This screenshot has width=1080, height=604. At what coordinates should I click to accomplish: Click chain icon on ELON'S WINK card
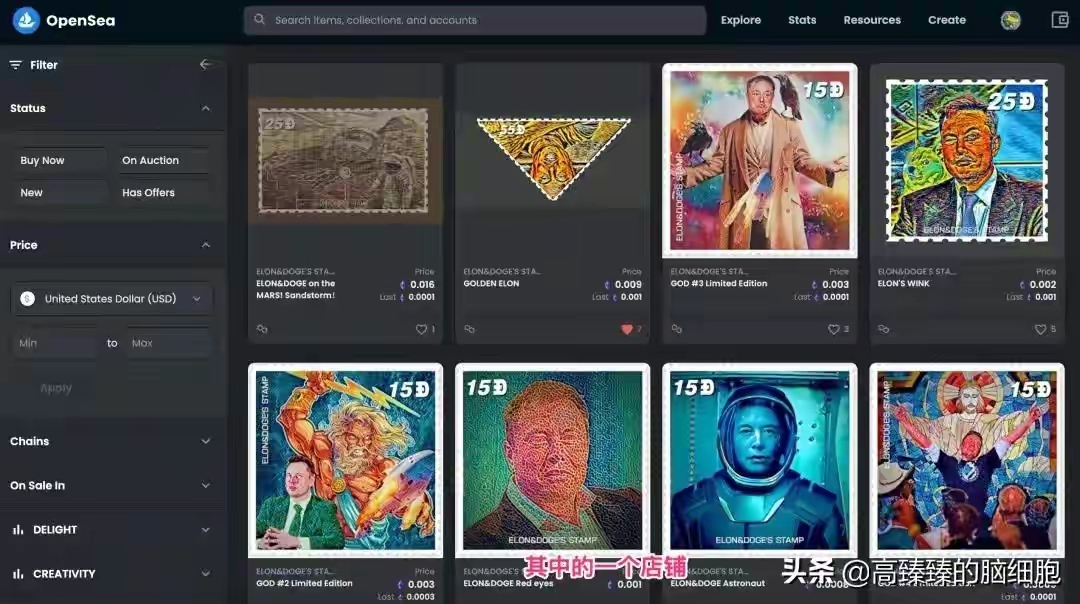click(x=883, y=329)
